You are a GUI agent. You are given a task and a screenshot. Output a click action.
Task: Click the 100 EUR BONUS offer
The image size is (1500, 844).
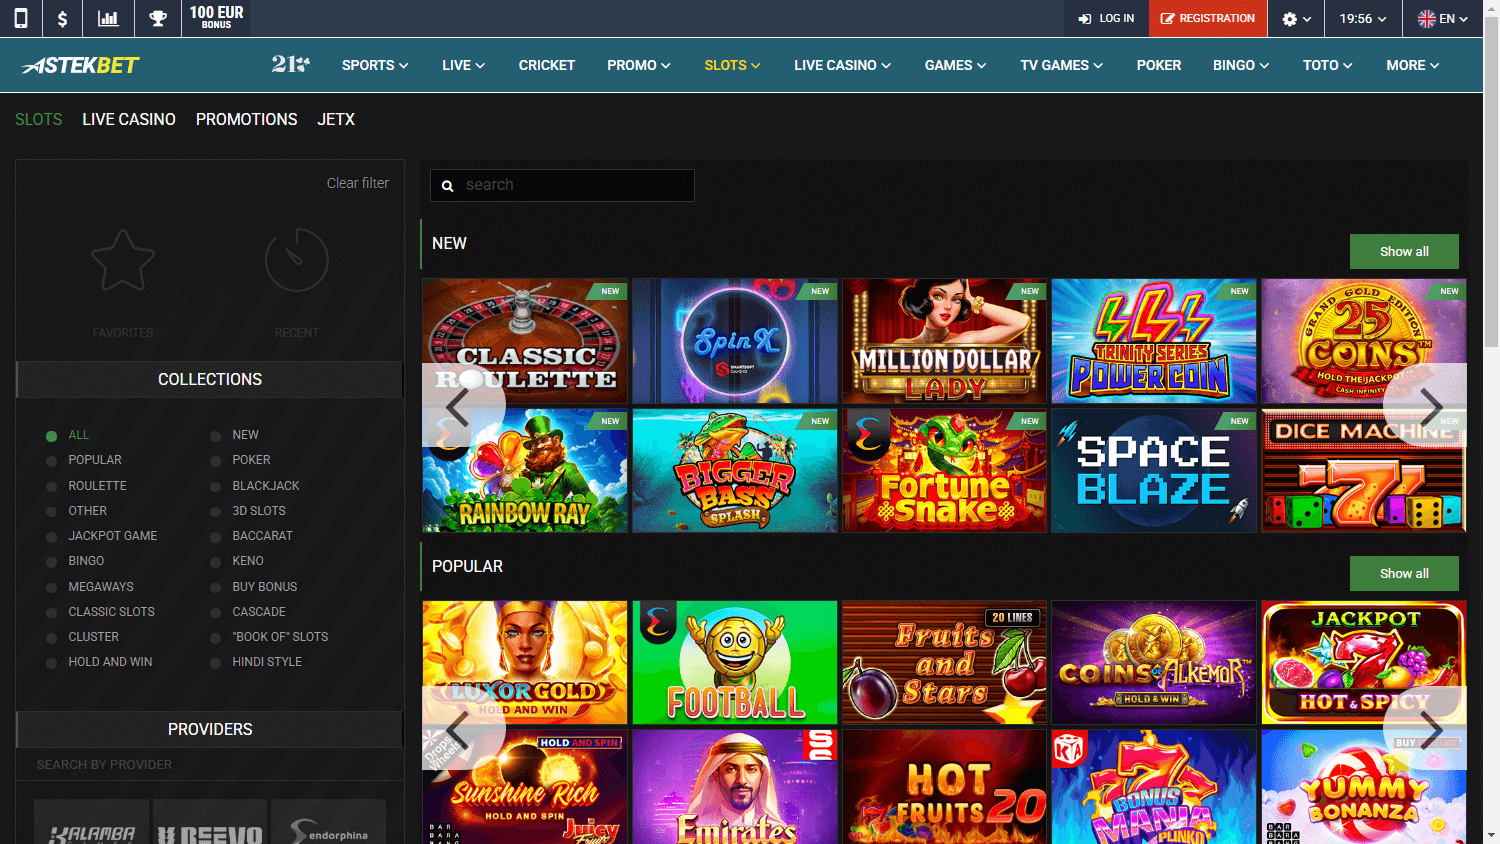click(217, 18)
